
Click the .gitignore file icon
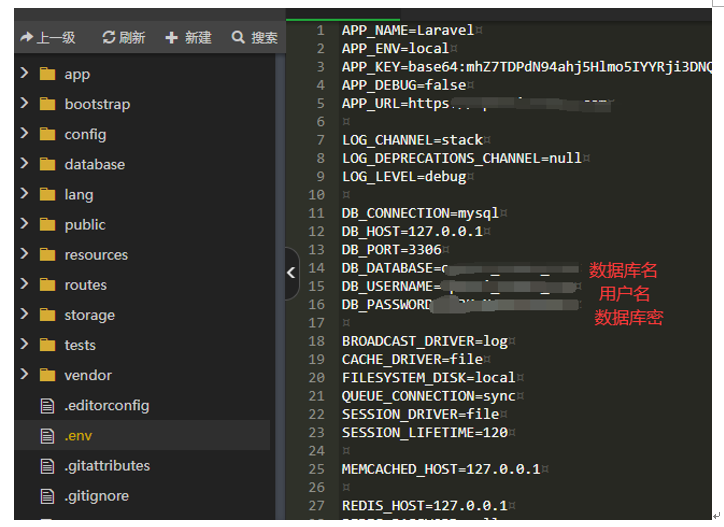pyautogui.click(x=46, y=495)
